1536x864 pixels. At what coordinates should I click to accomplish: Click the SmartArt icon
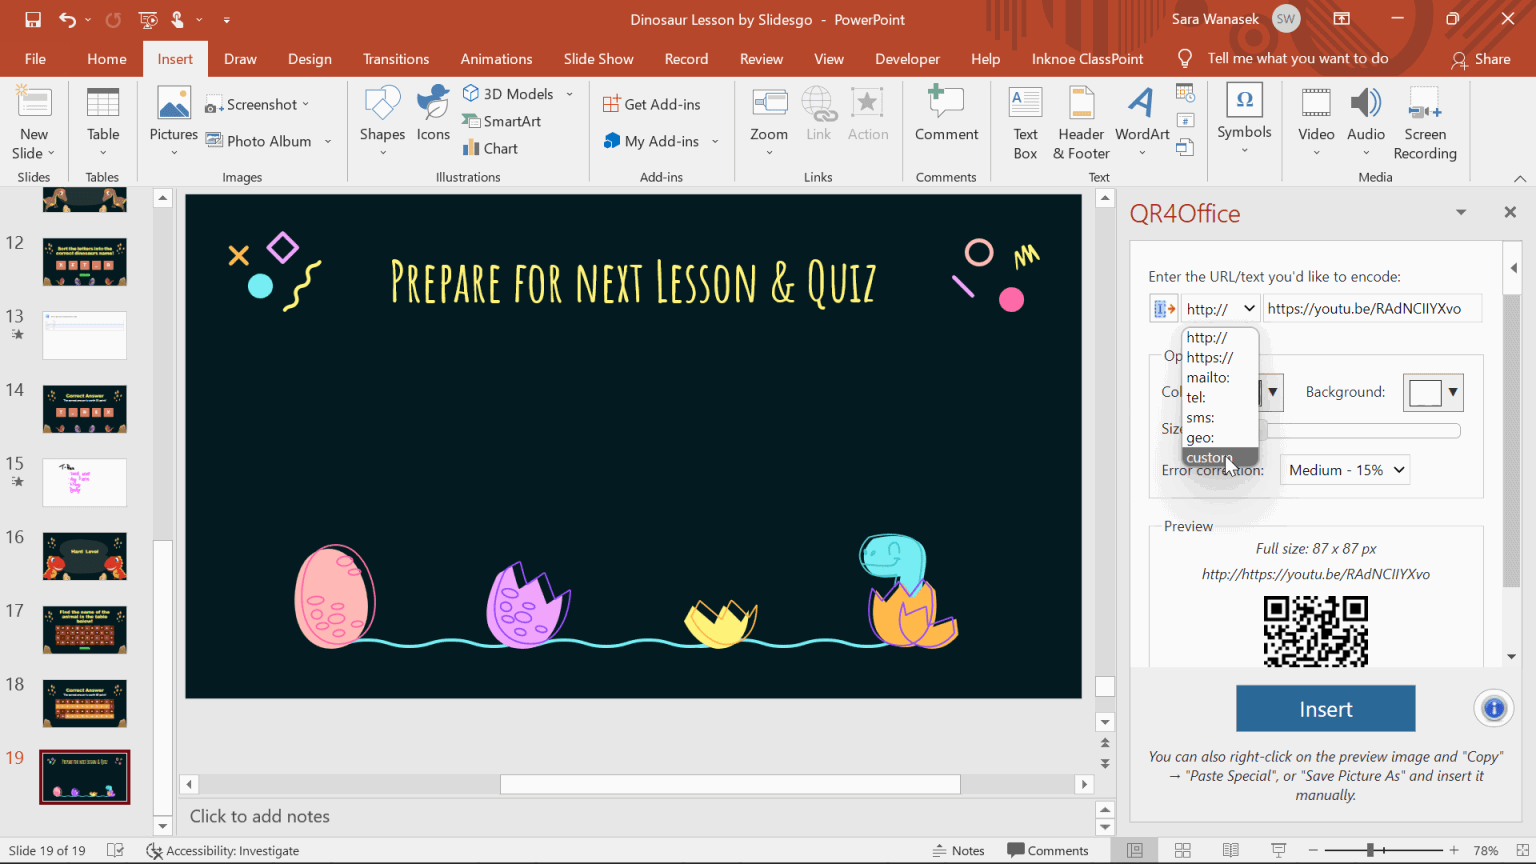point(471,121)
